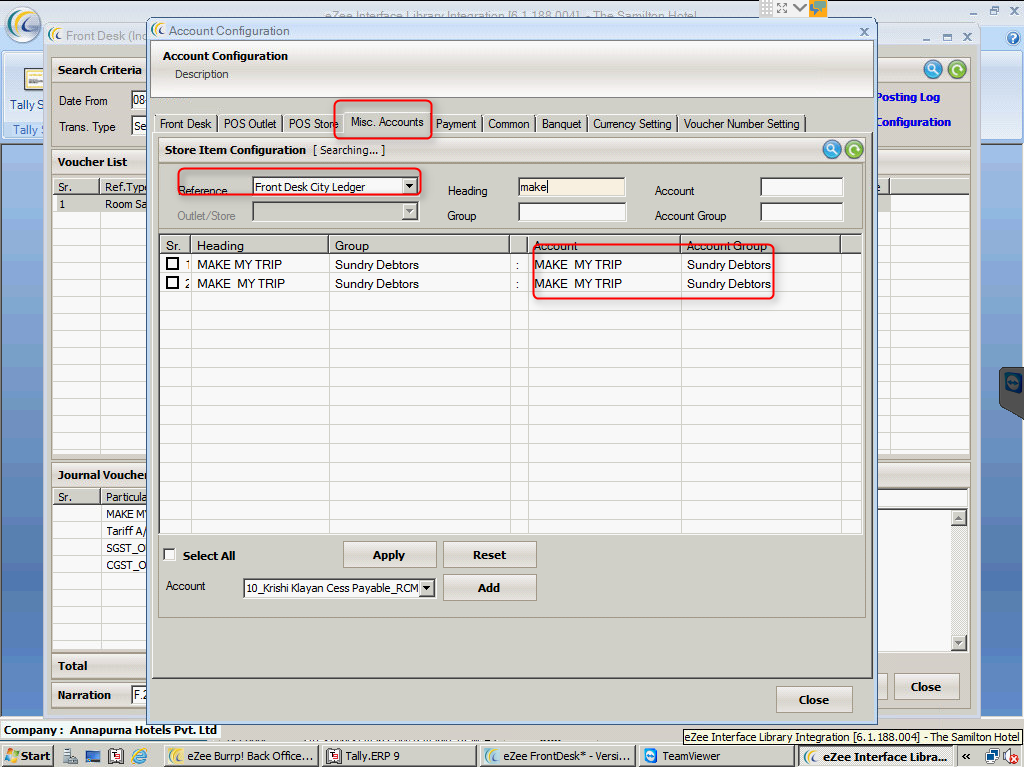This screenshot has width=1024, height=767.
Task: Click the Account filter field
Action: point(801,187)
